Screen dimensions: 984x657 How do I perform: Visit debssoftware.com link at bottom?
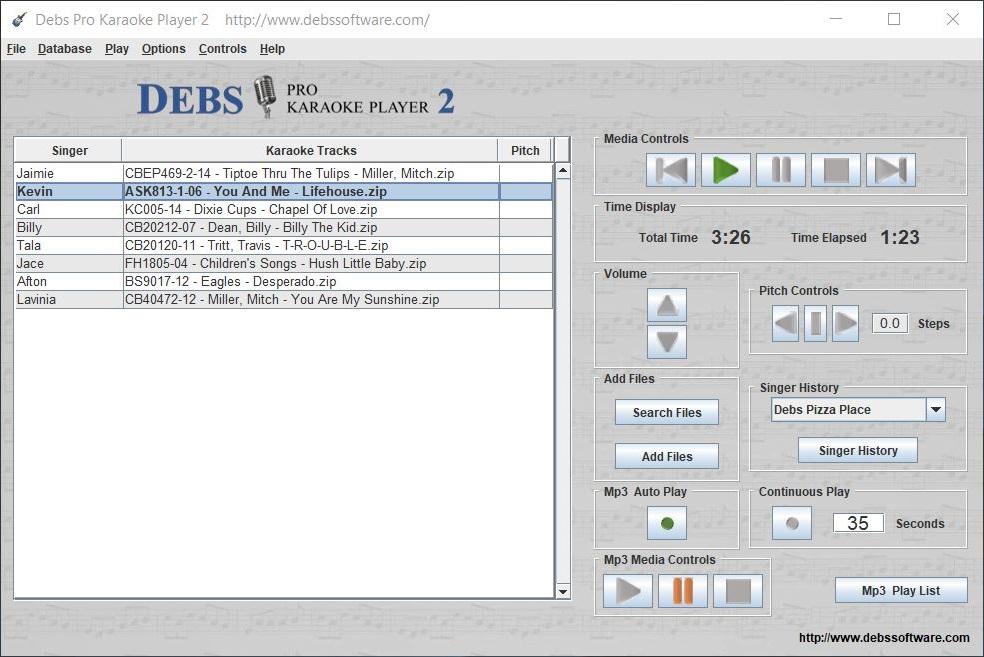[884, 638]
